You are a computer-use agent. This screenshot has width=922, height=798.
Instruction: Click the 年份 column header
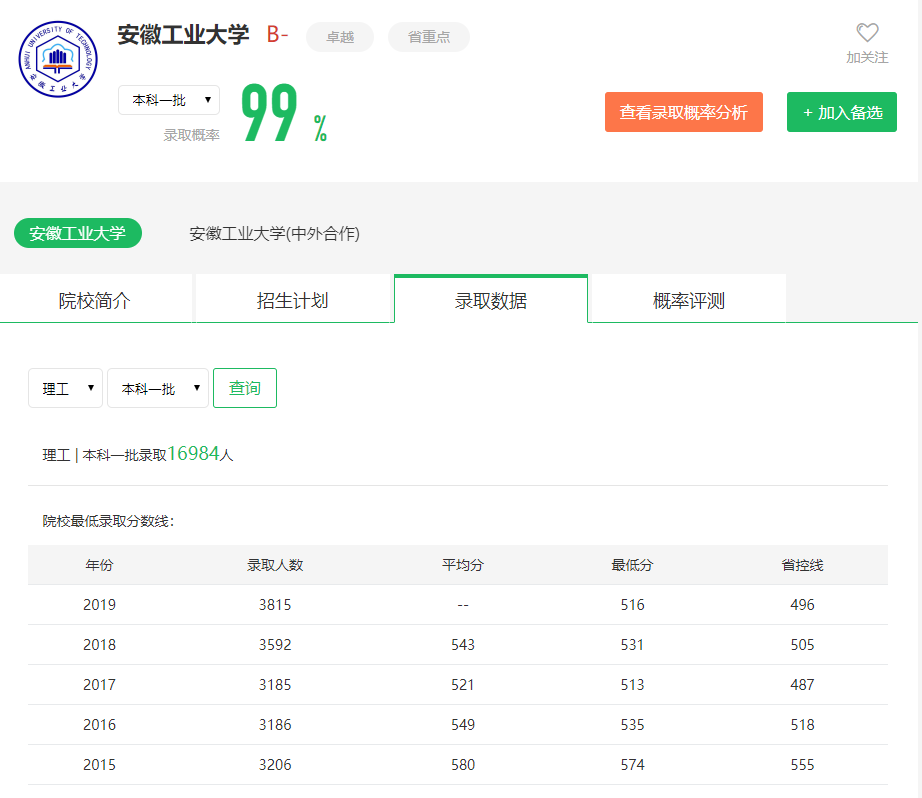[99, 565]
